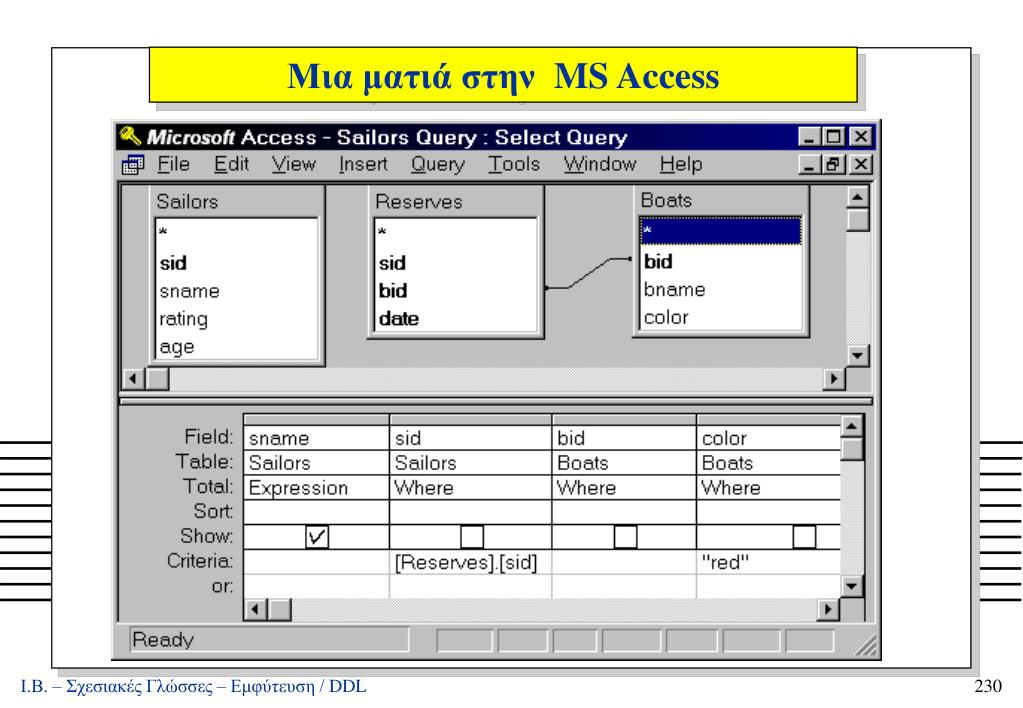This screenshot has height=708, width=1023.
Task: Click right arrow of design grid horizontal scrollbar
Action: (x=828, y=609)
